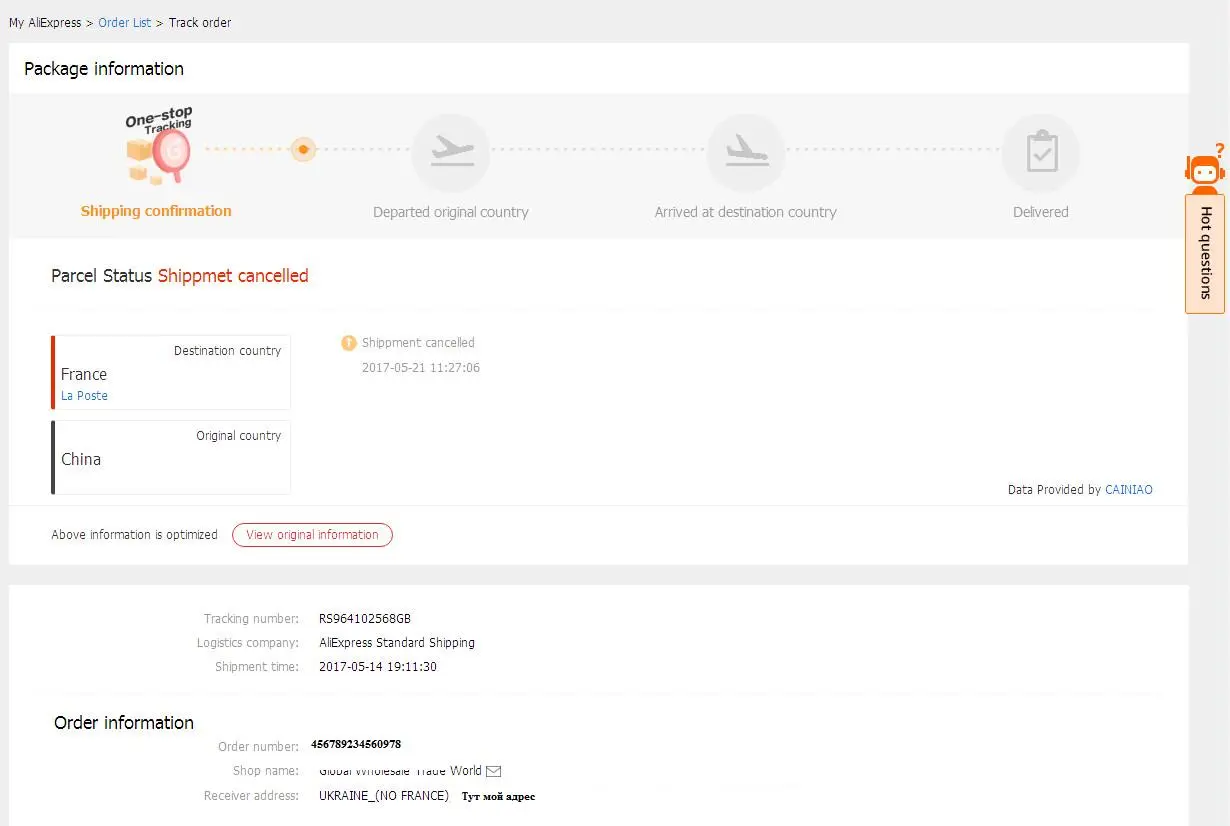This screenshot has width=1230, height=826.
Task: Open the La Poste link
Action: [x=84, y=396]
